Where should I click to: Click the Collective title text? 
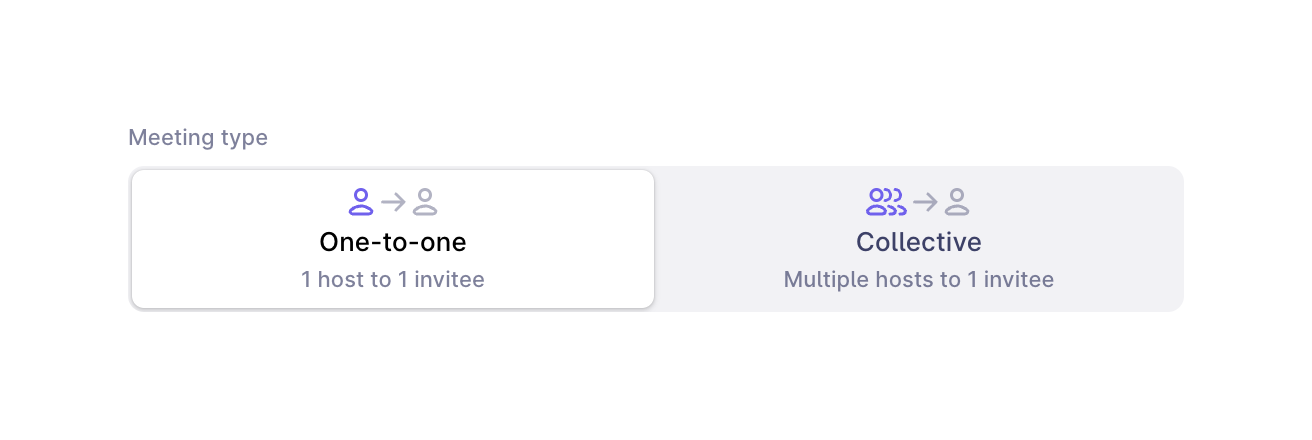pos(918,242)
